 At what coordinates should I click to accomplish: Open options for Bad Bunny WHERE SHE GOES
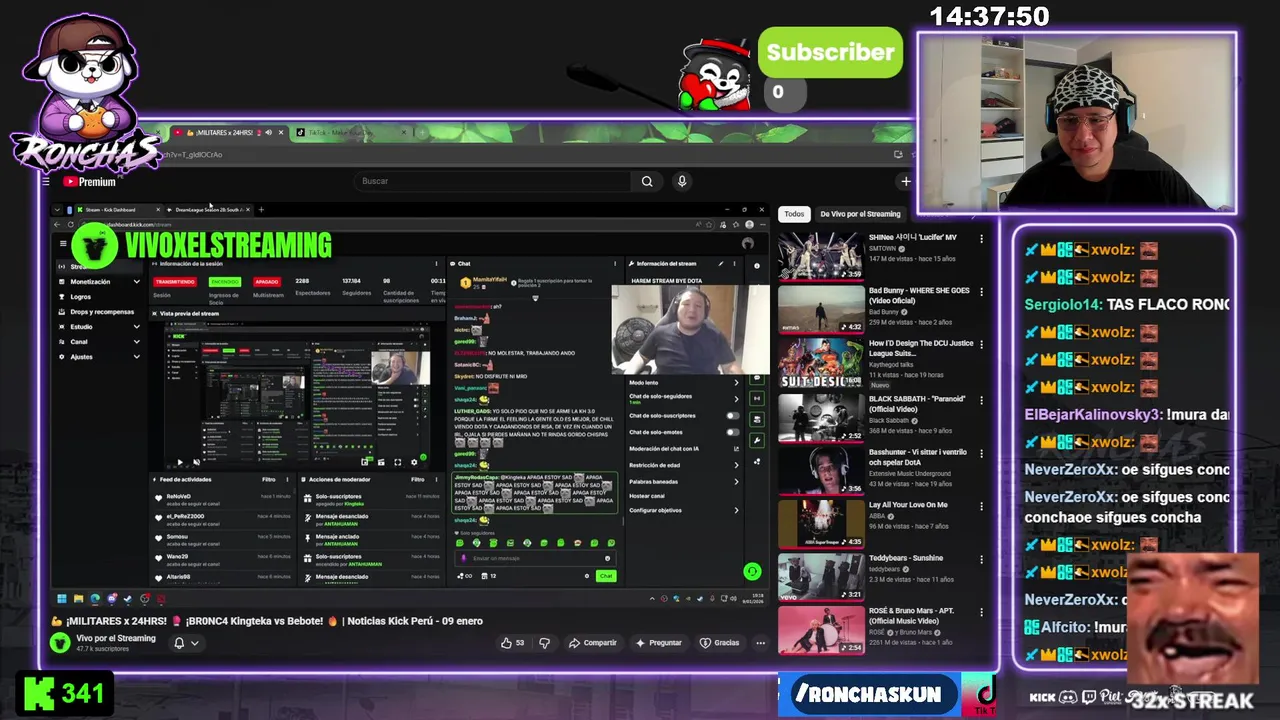click(981, 292)
